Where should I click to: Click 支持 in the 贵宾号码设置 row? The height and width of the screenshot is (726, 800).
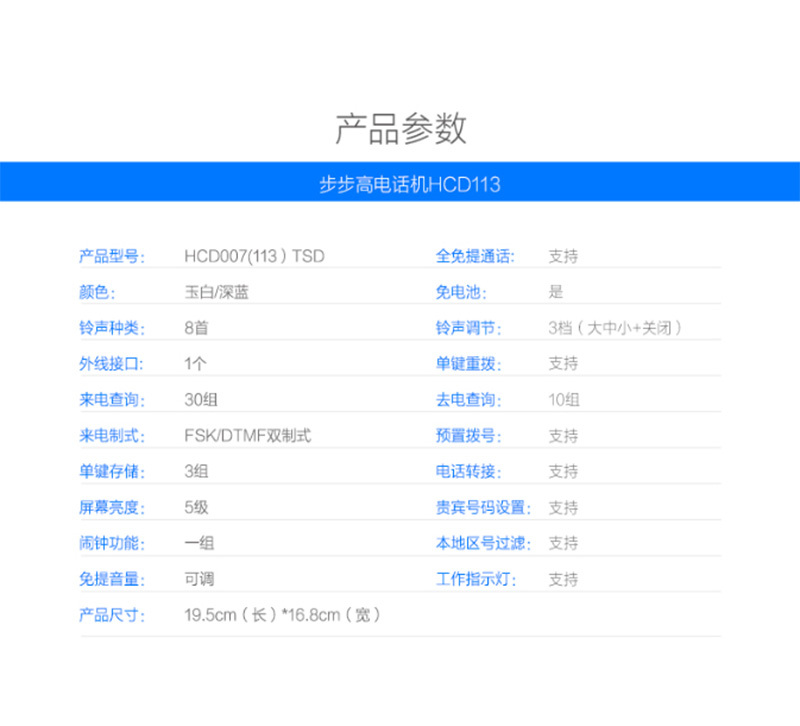coord(563,508)
